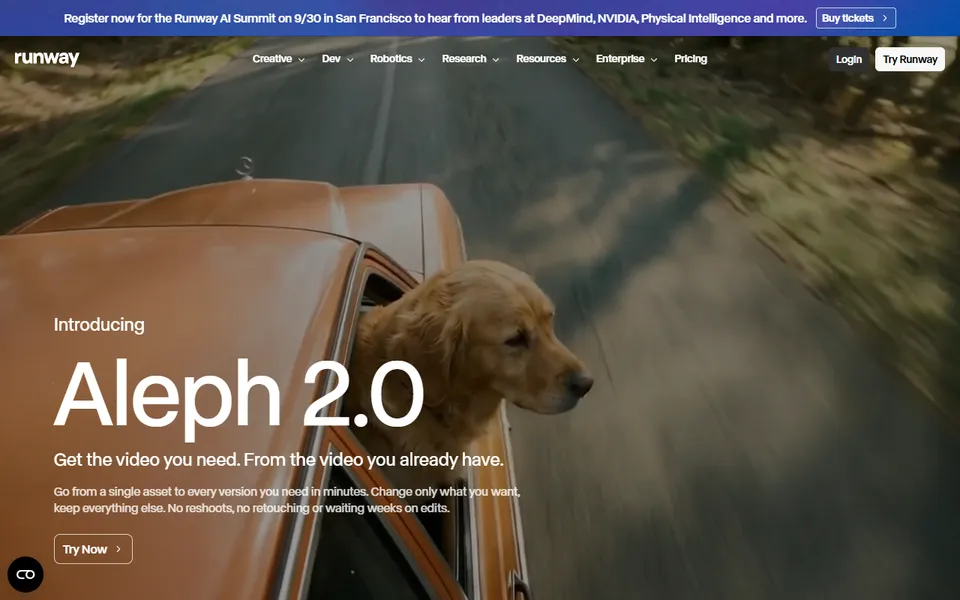Buy tickets for the AI Summit
The width and height of the screenshot is (960, 600).
856,18
